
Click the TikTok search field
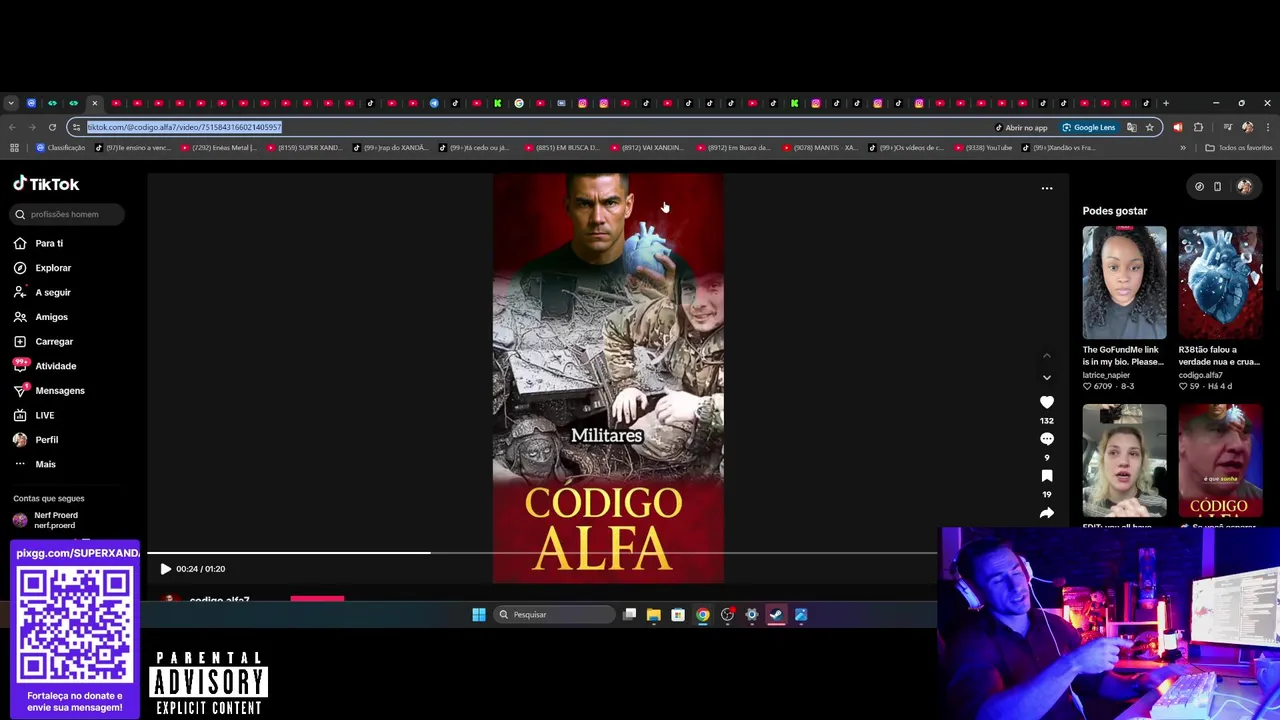(x=68, y=214)
